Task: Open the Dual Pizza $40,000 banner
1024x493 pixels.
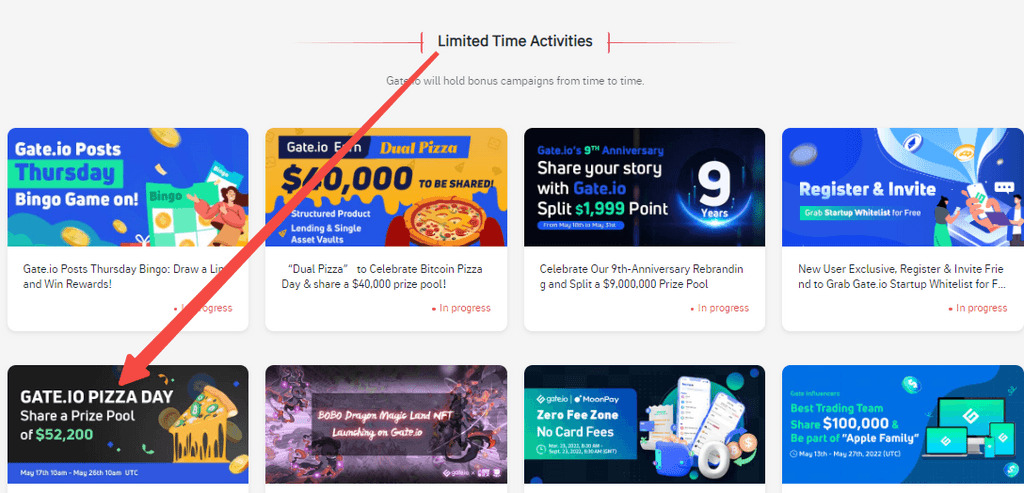Action: [x=386, y=187]
